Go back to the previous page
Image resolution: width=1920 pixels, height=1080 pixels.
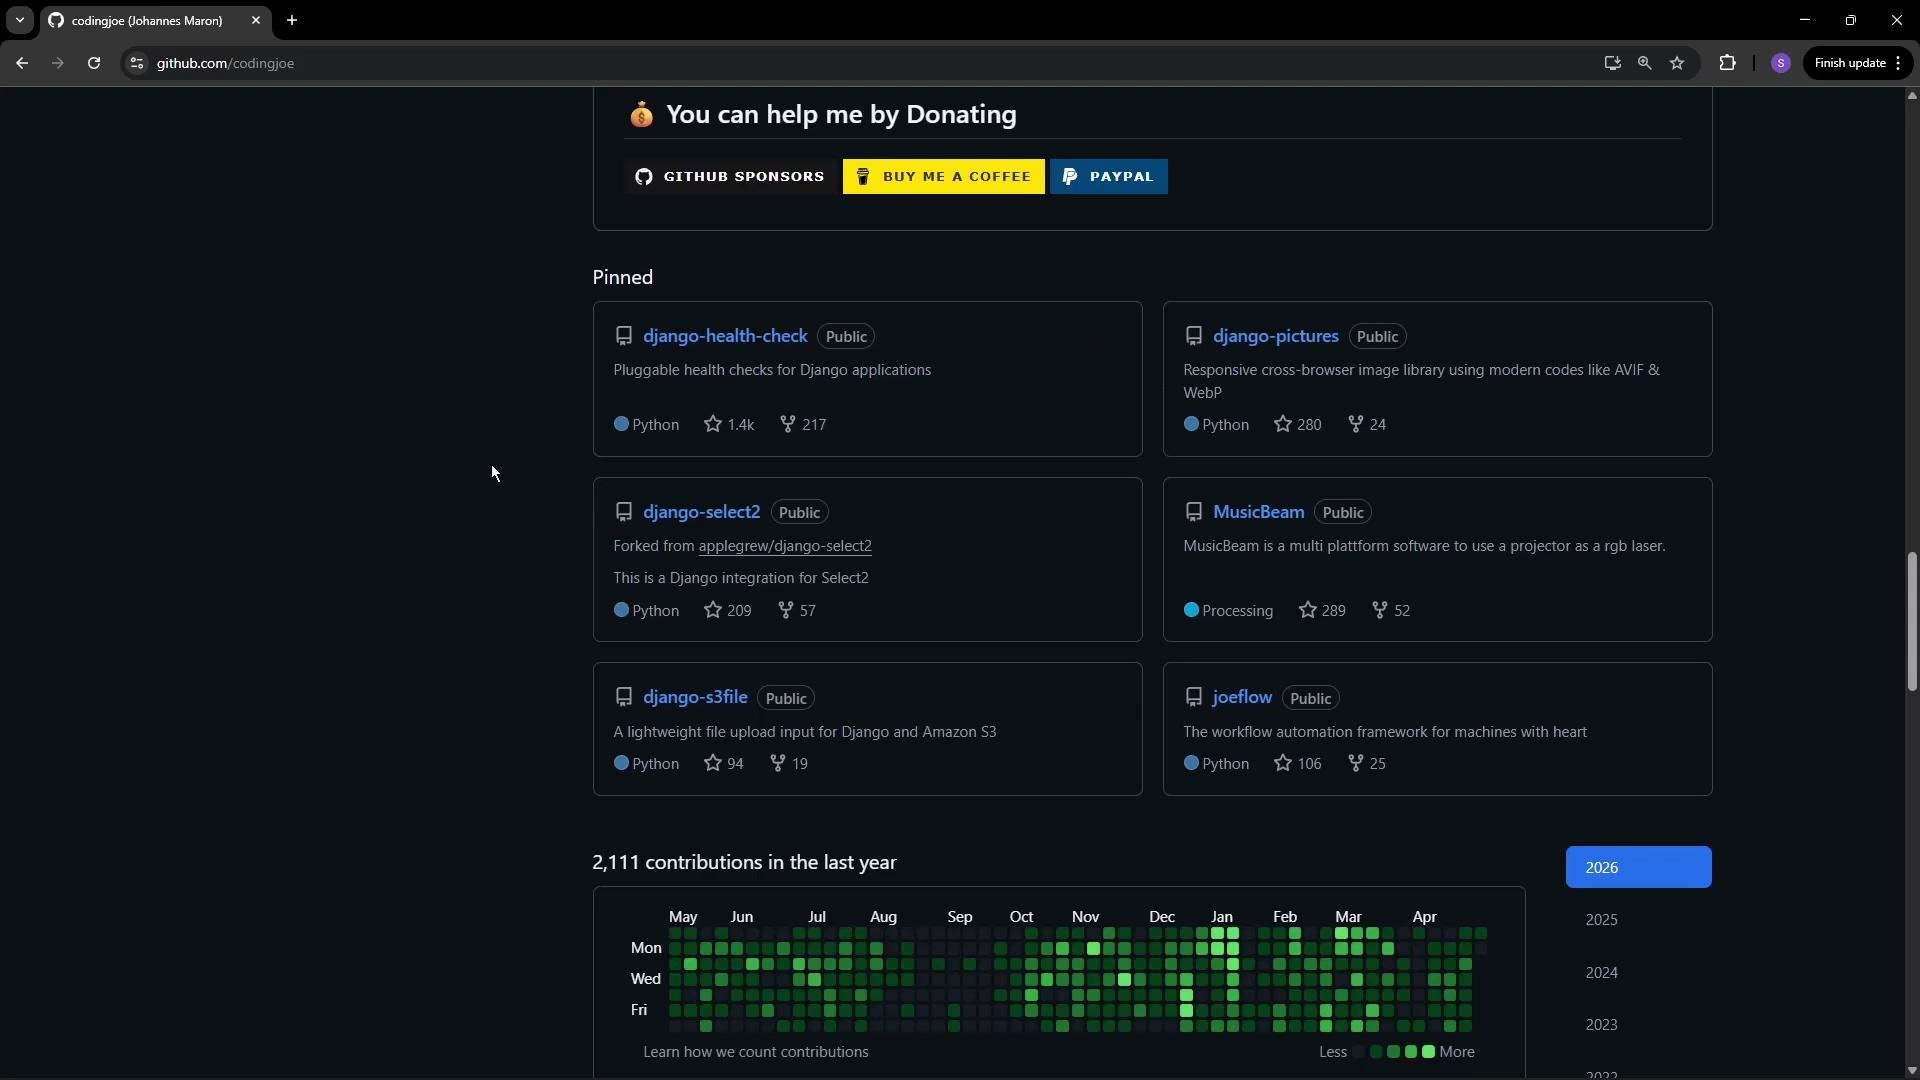22,63
